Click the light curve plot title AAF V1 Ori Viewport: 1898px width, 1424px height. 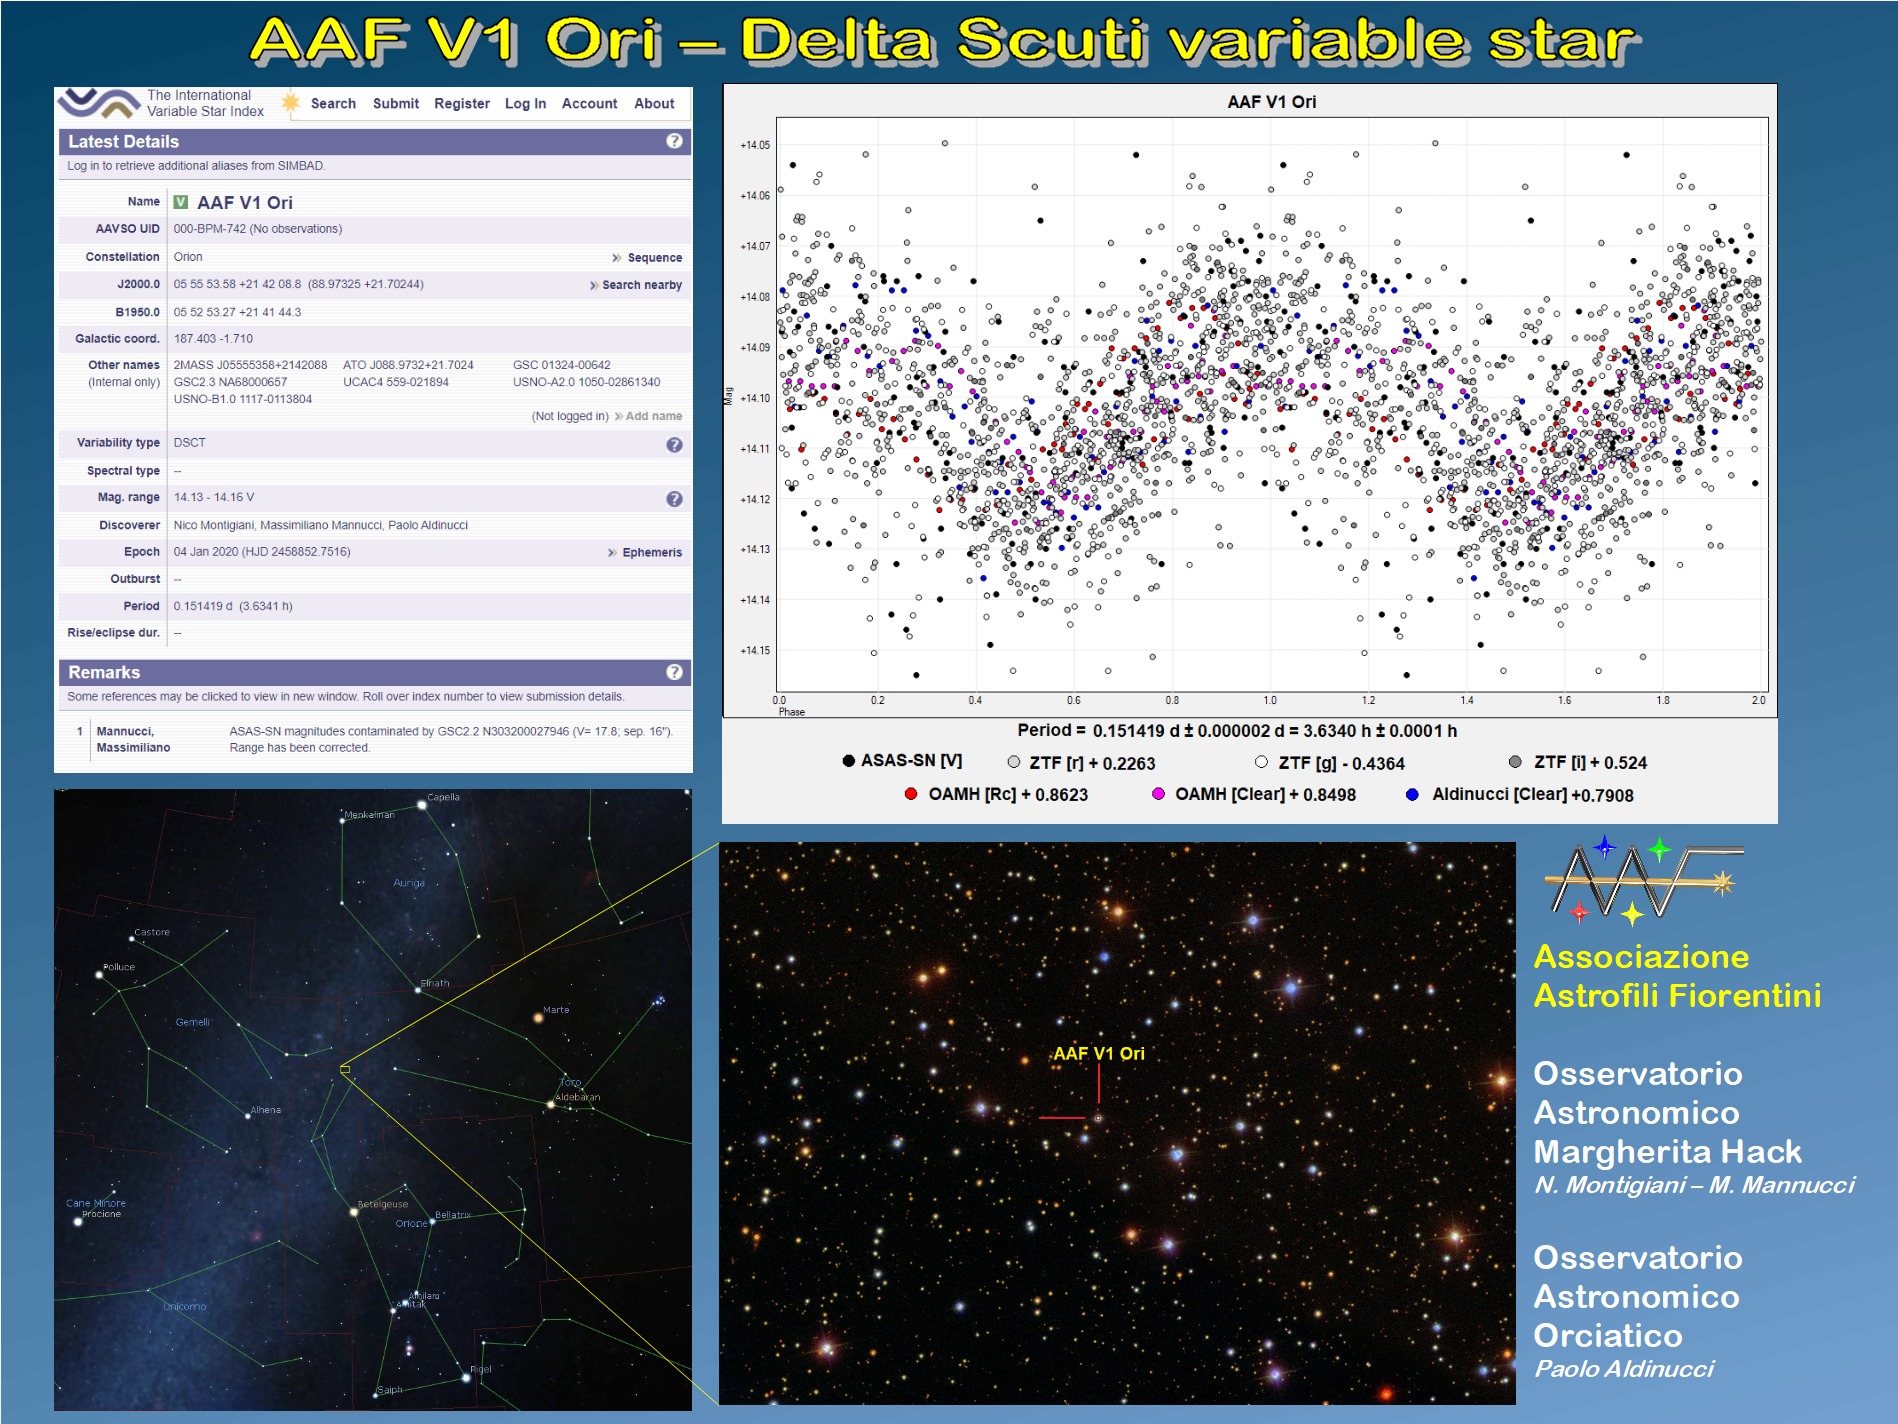tap(1272, 102)
